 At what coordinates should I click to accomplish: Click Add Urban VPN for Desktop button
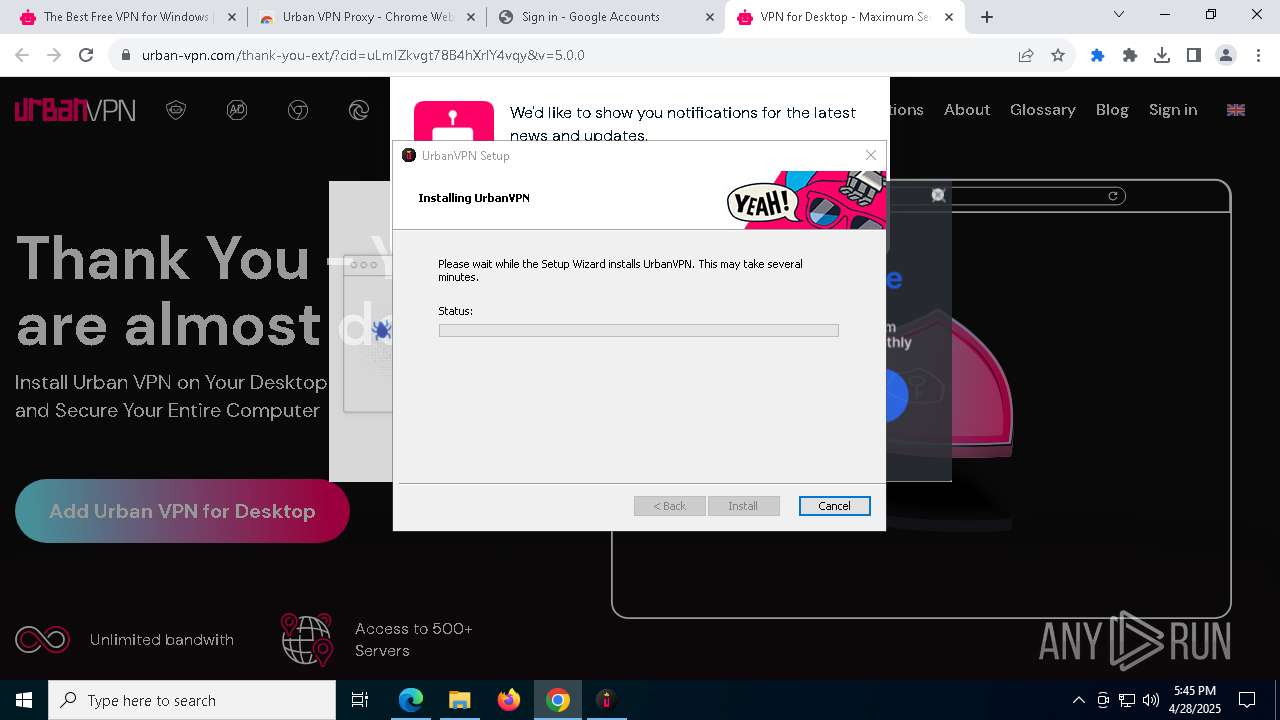point(182,511)
